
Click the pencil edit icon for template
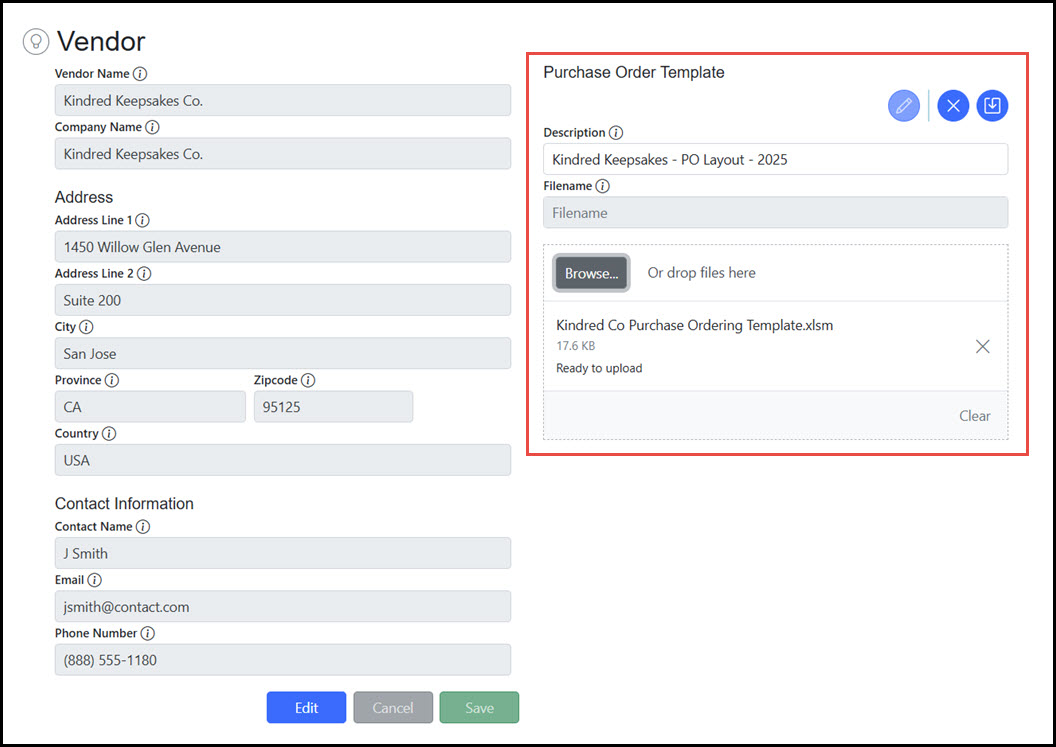click(903, 105)
